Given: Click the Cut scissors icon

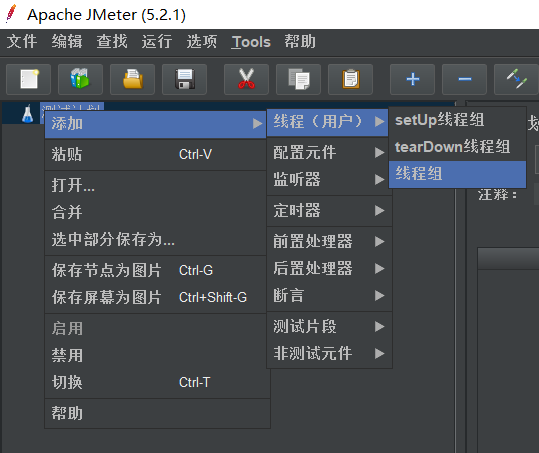Looking at the screenshot, I should (246, 79).
